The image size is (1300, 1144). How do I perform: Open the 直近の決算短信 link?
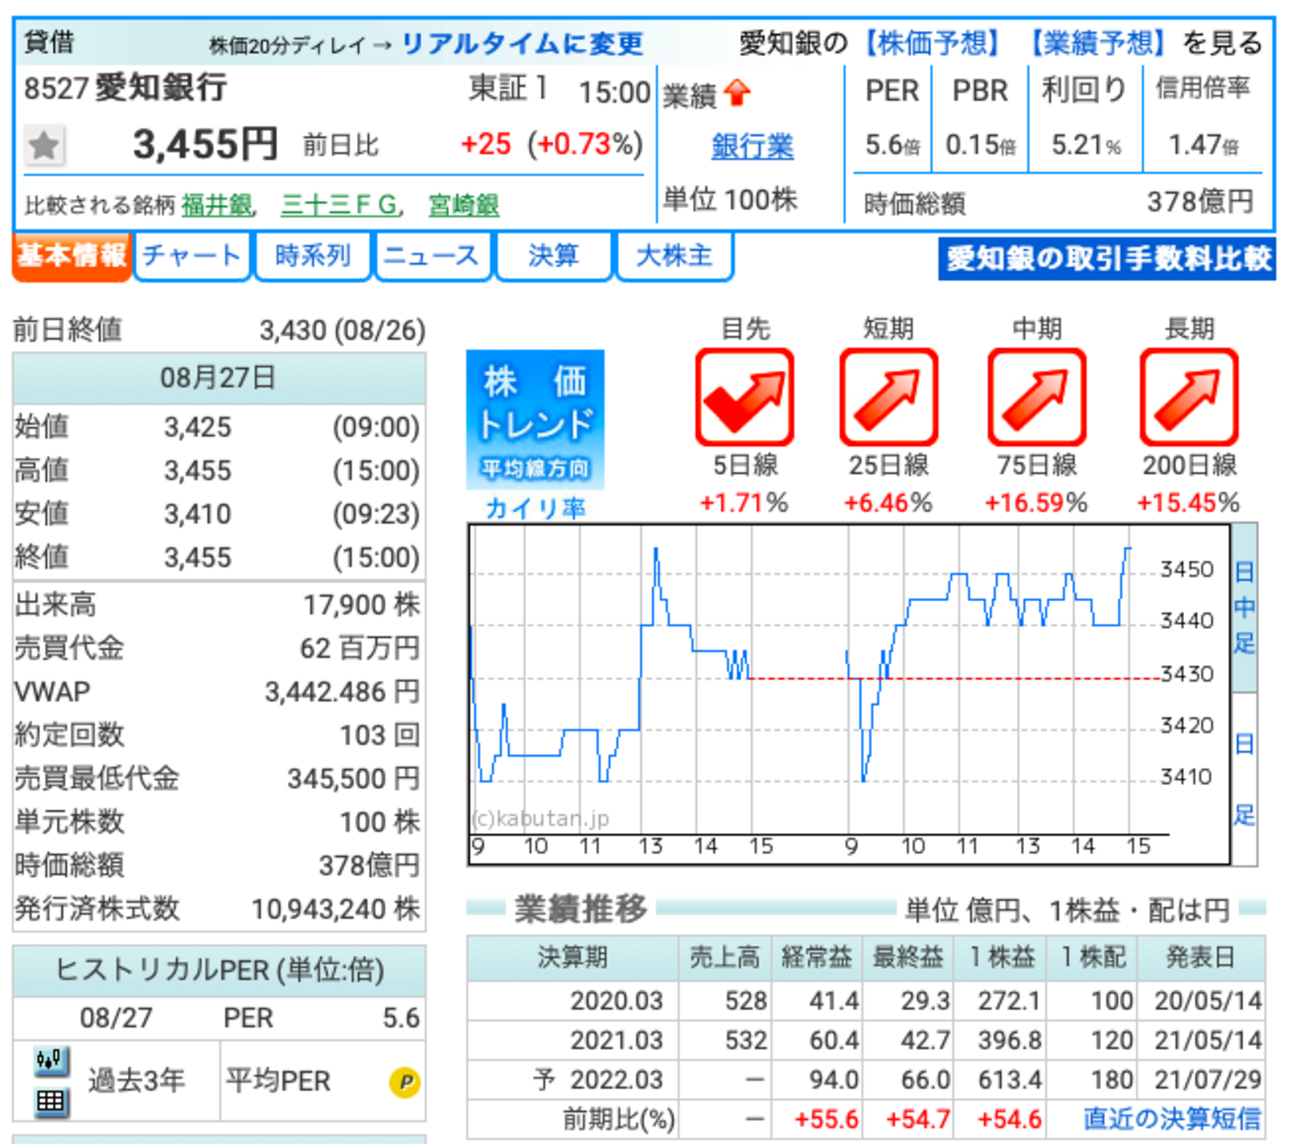1172,1118
